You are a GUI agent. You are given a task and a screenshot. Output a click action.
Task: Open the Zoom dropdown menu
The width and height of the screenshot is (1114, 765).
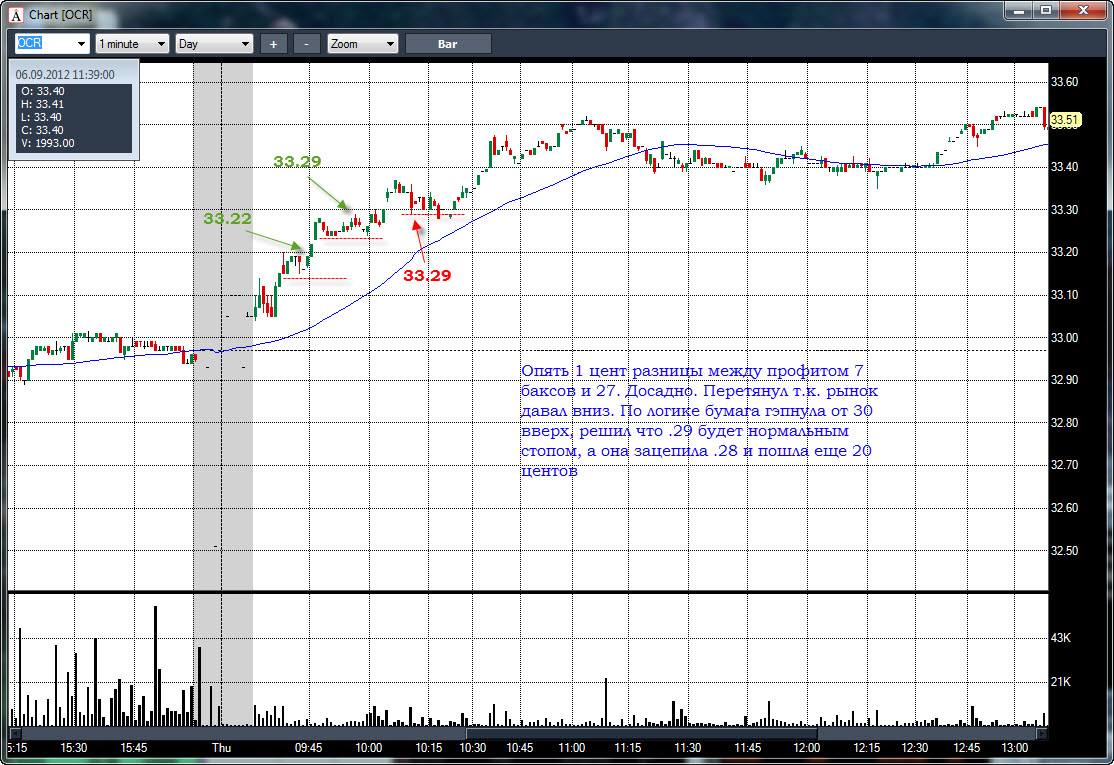362,44
